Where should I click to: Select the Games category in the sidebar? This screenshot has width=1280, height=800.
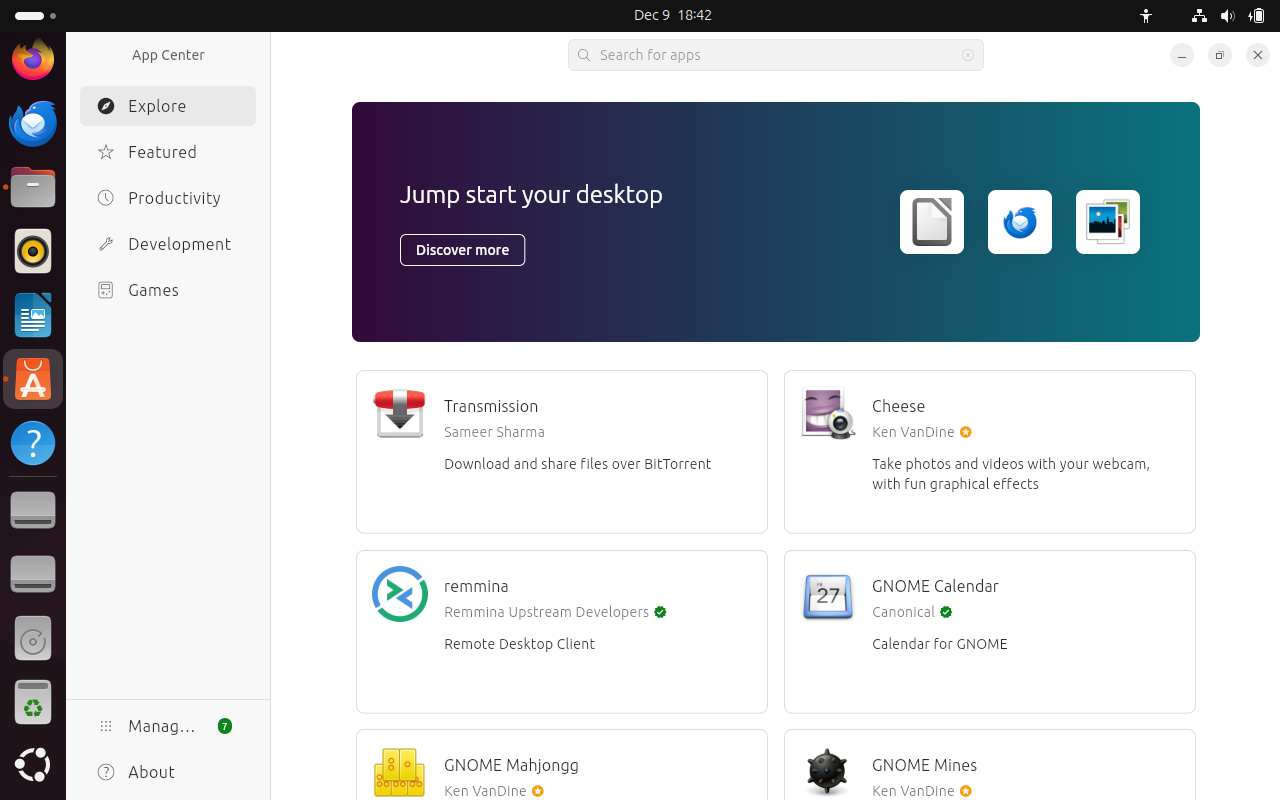[153, 290]
